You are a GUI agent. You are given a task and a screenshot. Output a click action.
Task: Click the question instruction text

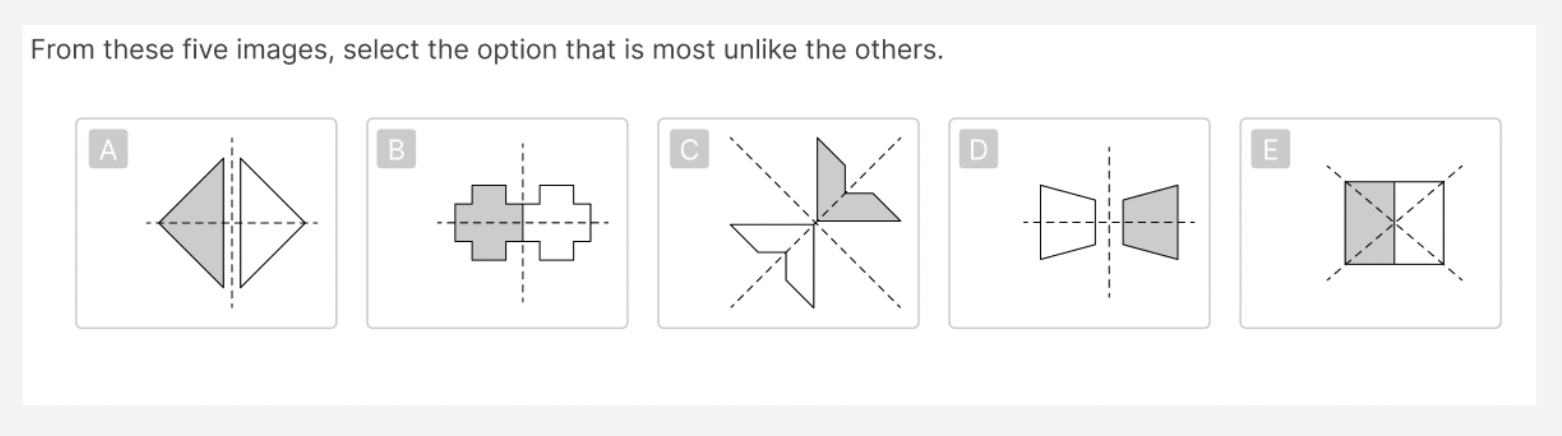click(487, 50)
